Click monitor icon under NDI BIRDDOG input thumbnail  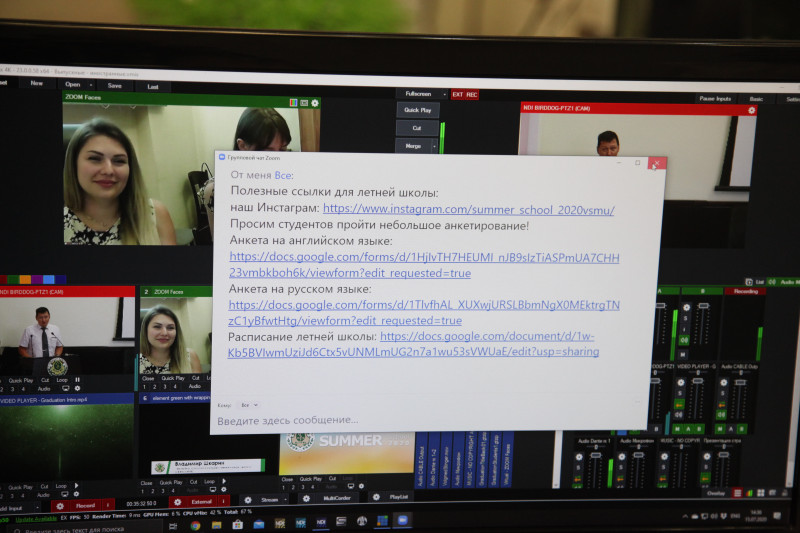point(65,388)
